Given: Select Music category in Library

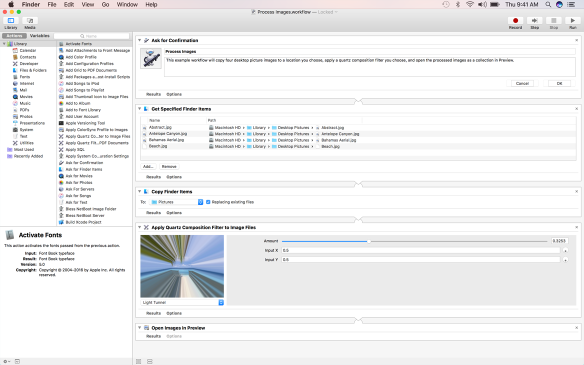Looking at the screenshot, I should 25,103.
